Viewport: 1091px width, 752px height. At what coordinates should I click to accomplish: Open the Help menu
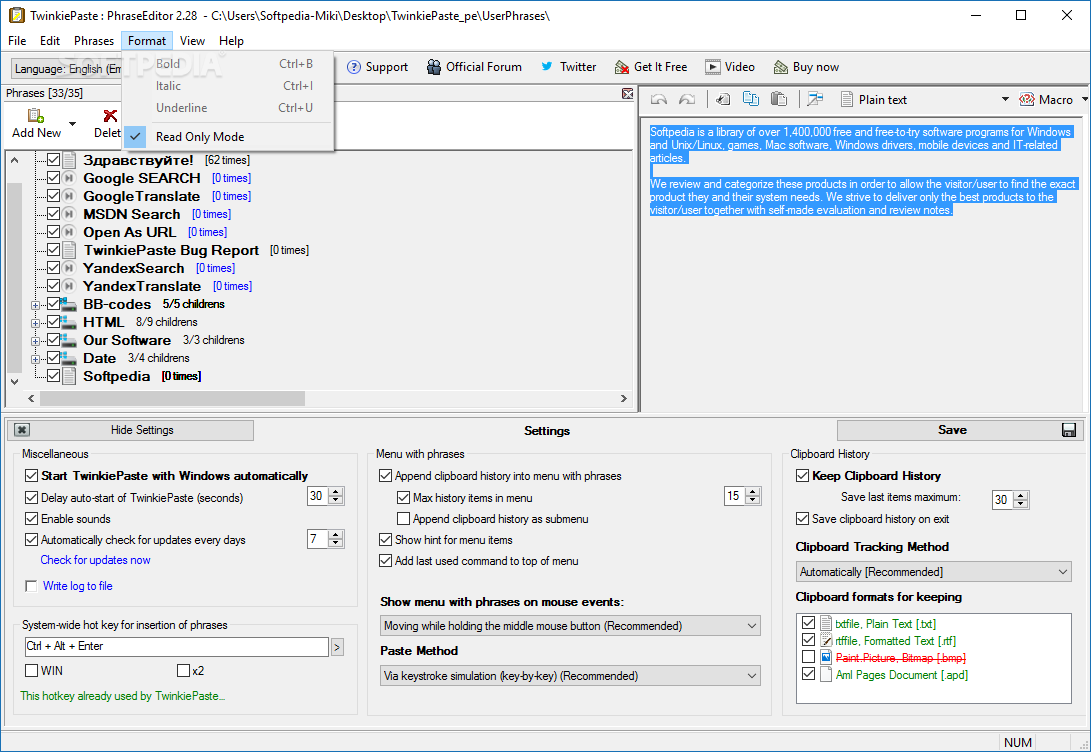231,41
